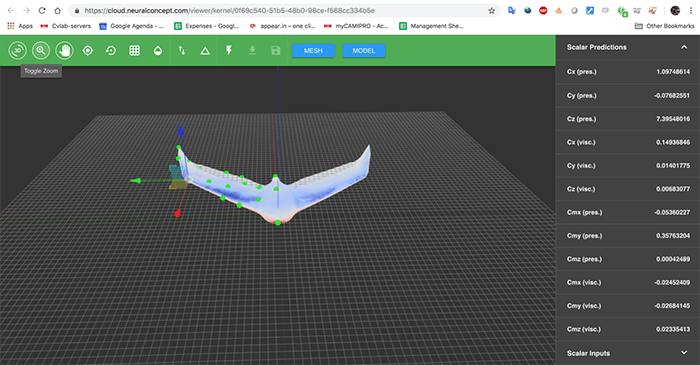
Task: Click the globe extension icon
Action: 528,10
